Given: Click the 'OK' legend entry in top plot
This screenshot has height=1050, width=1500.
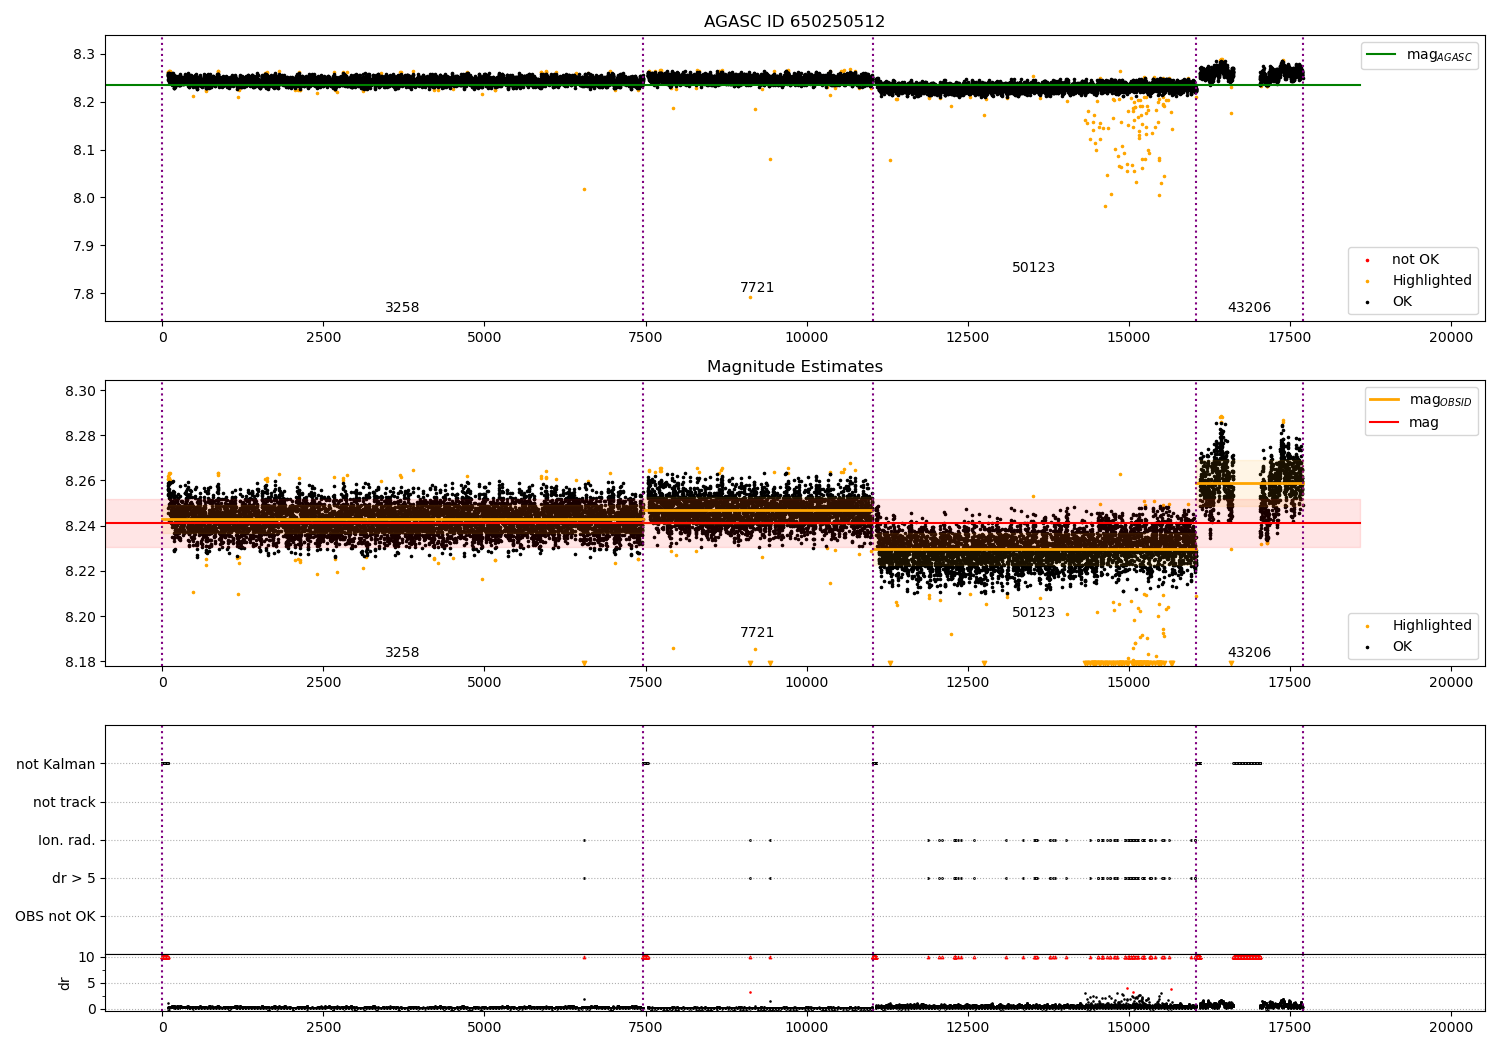Looking at the screenshot, I should [x=1402, y=302].
